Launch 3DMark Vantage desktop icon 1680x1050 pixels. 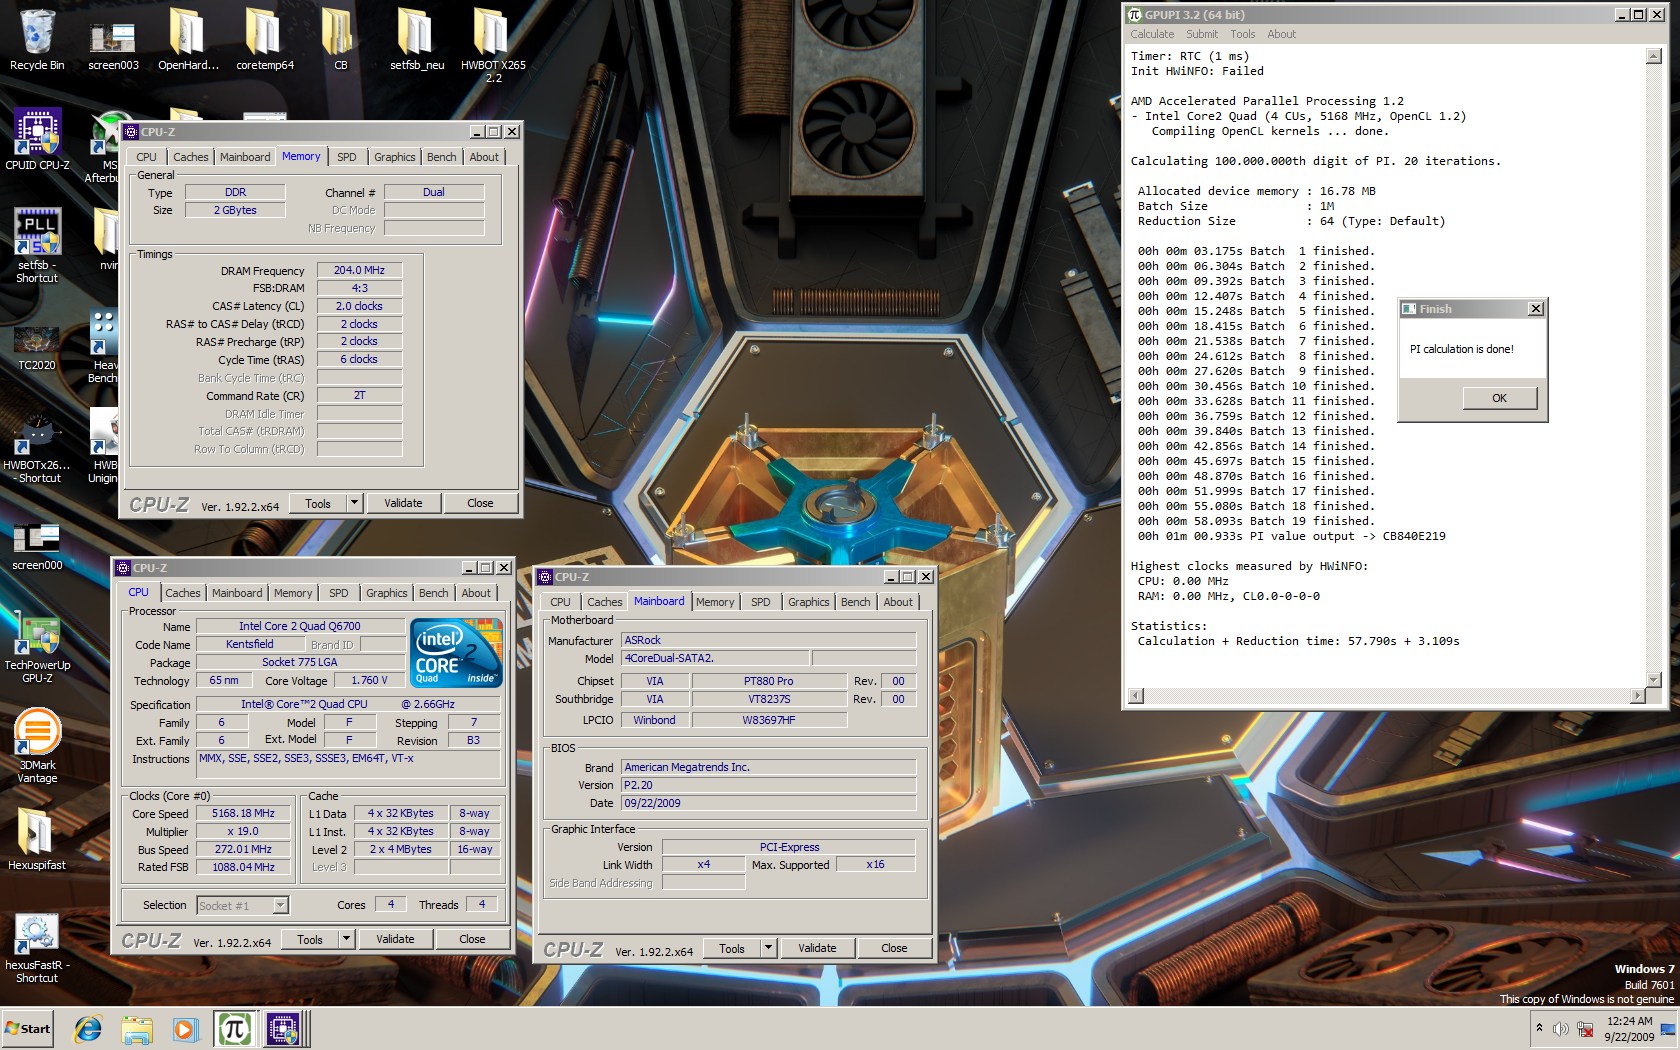point(37,746)
